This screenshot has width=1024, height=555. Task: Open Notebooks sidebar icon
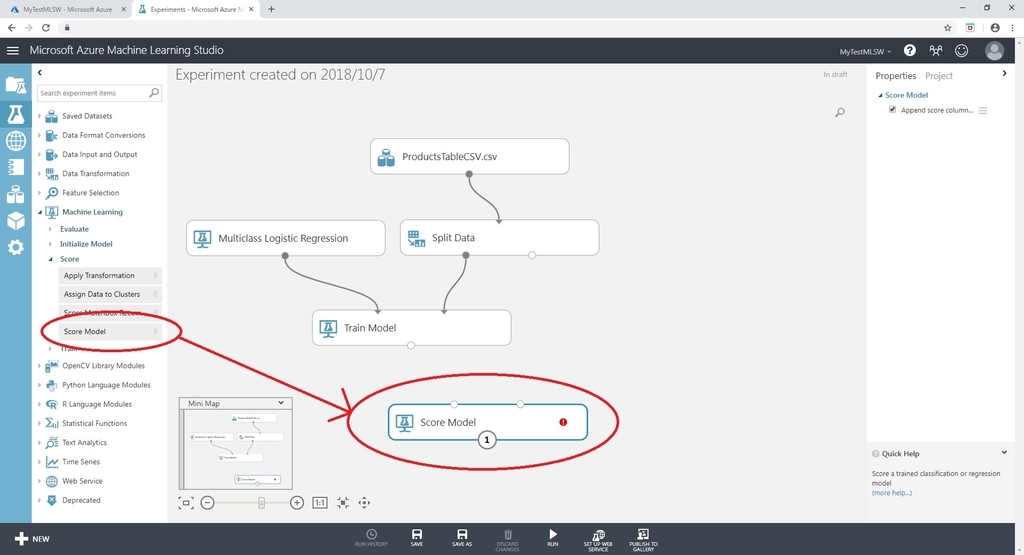tap(16, 167)
